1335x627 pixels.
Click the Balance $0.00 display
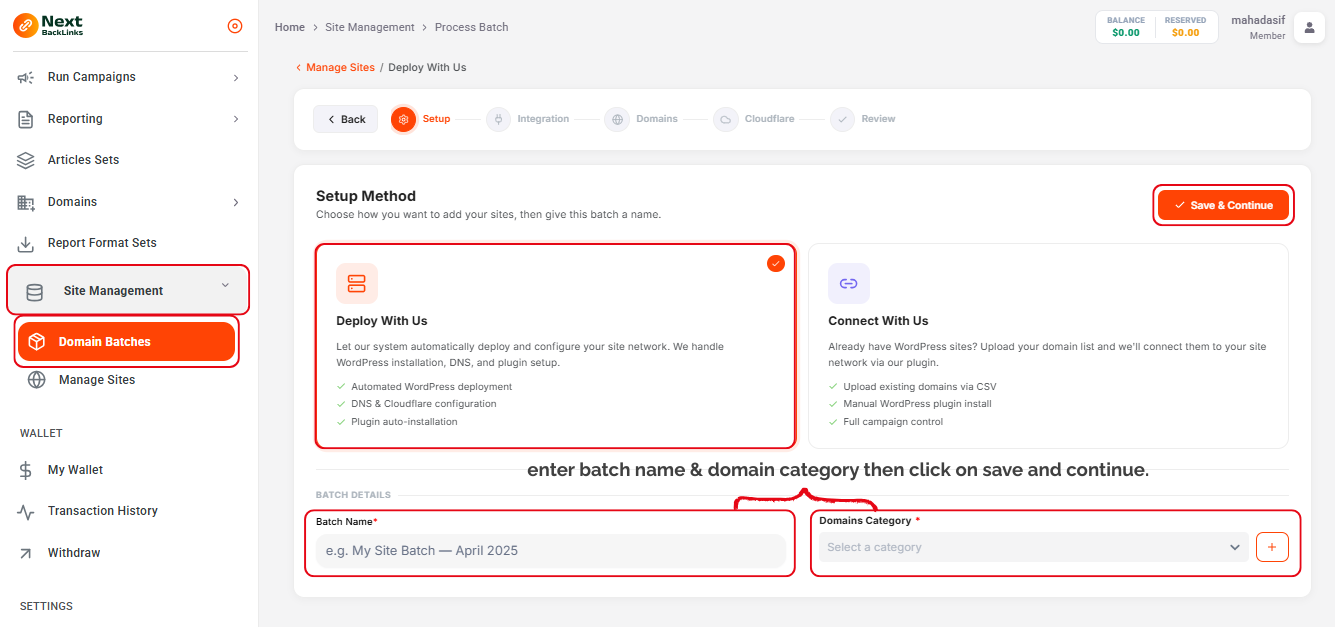pos(1126,27)
